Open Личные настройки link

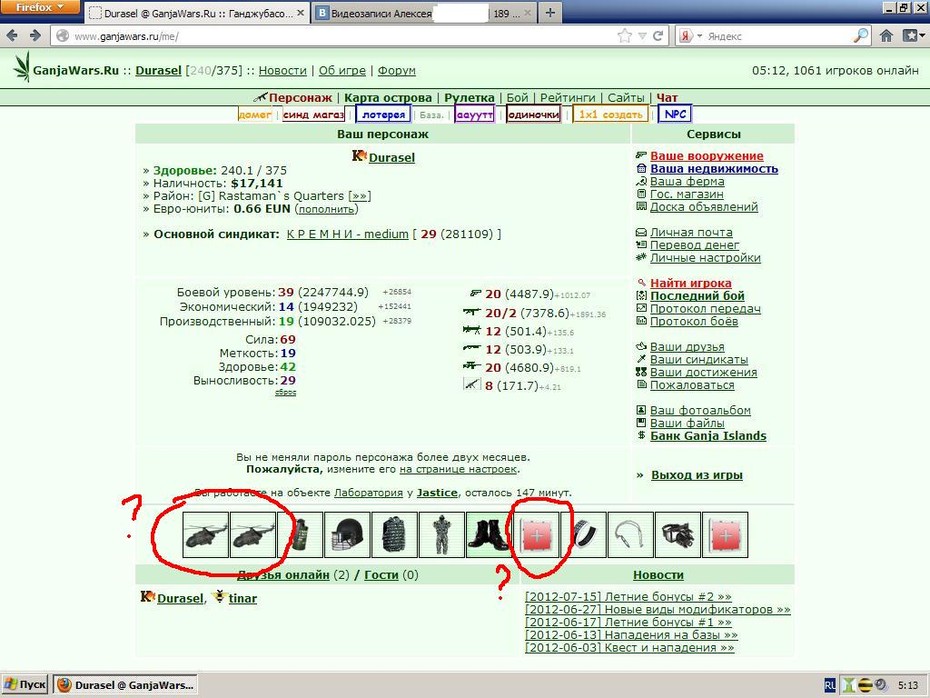(705, 258)
